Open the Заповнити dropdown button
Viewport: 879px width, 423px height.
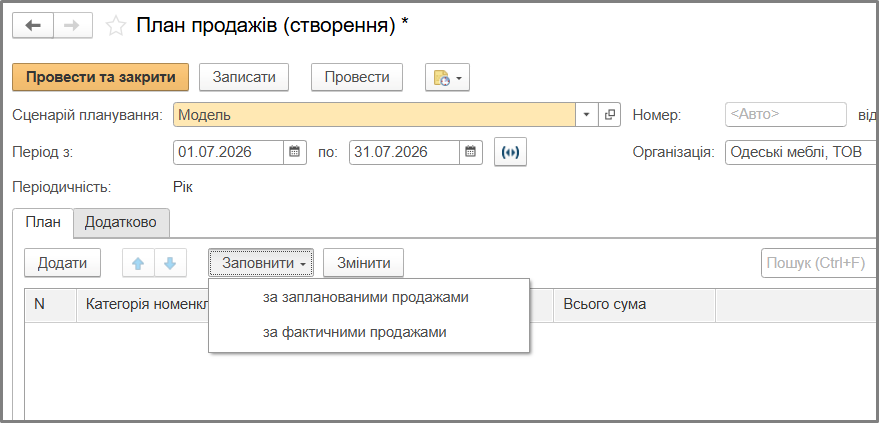coord(261,263)
